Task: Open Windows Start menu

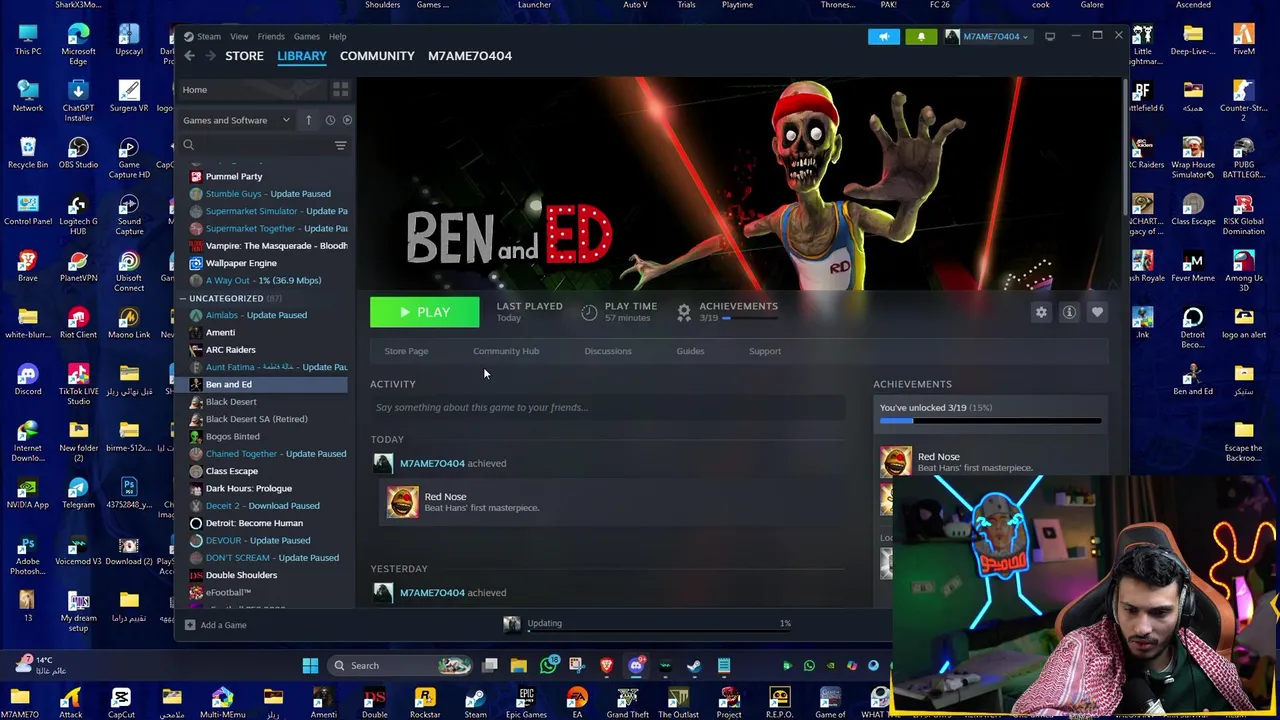Action: pyautogui.click(x=310, y=666)
